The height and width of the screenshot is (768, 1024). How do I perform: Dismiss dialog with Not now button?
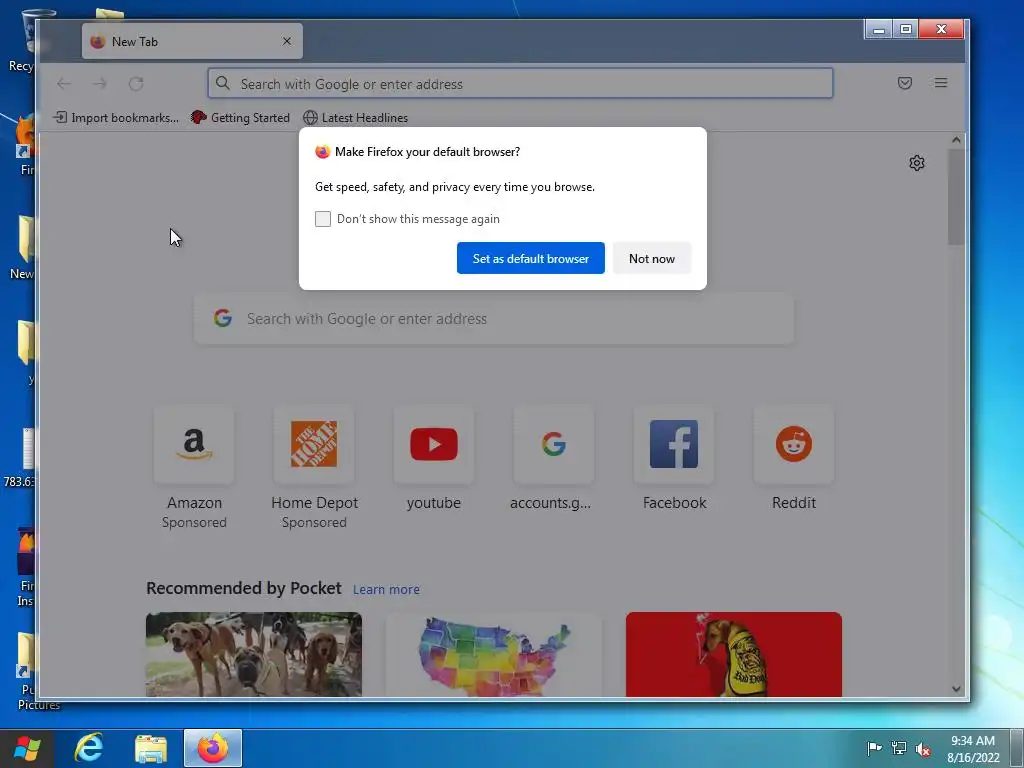[x=652, y=258]
